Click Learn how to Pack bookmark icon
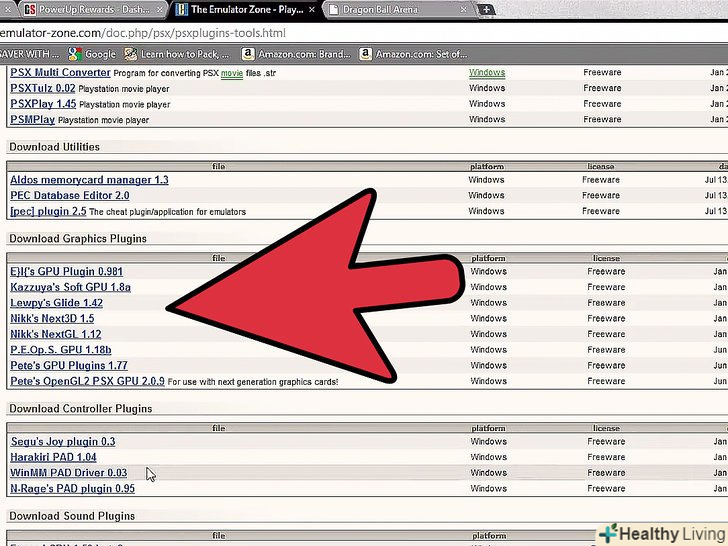 pos(130,54)
